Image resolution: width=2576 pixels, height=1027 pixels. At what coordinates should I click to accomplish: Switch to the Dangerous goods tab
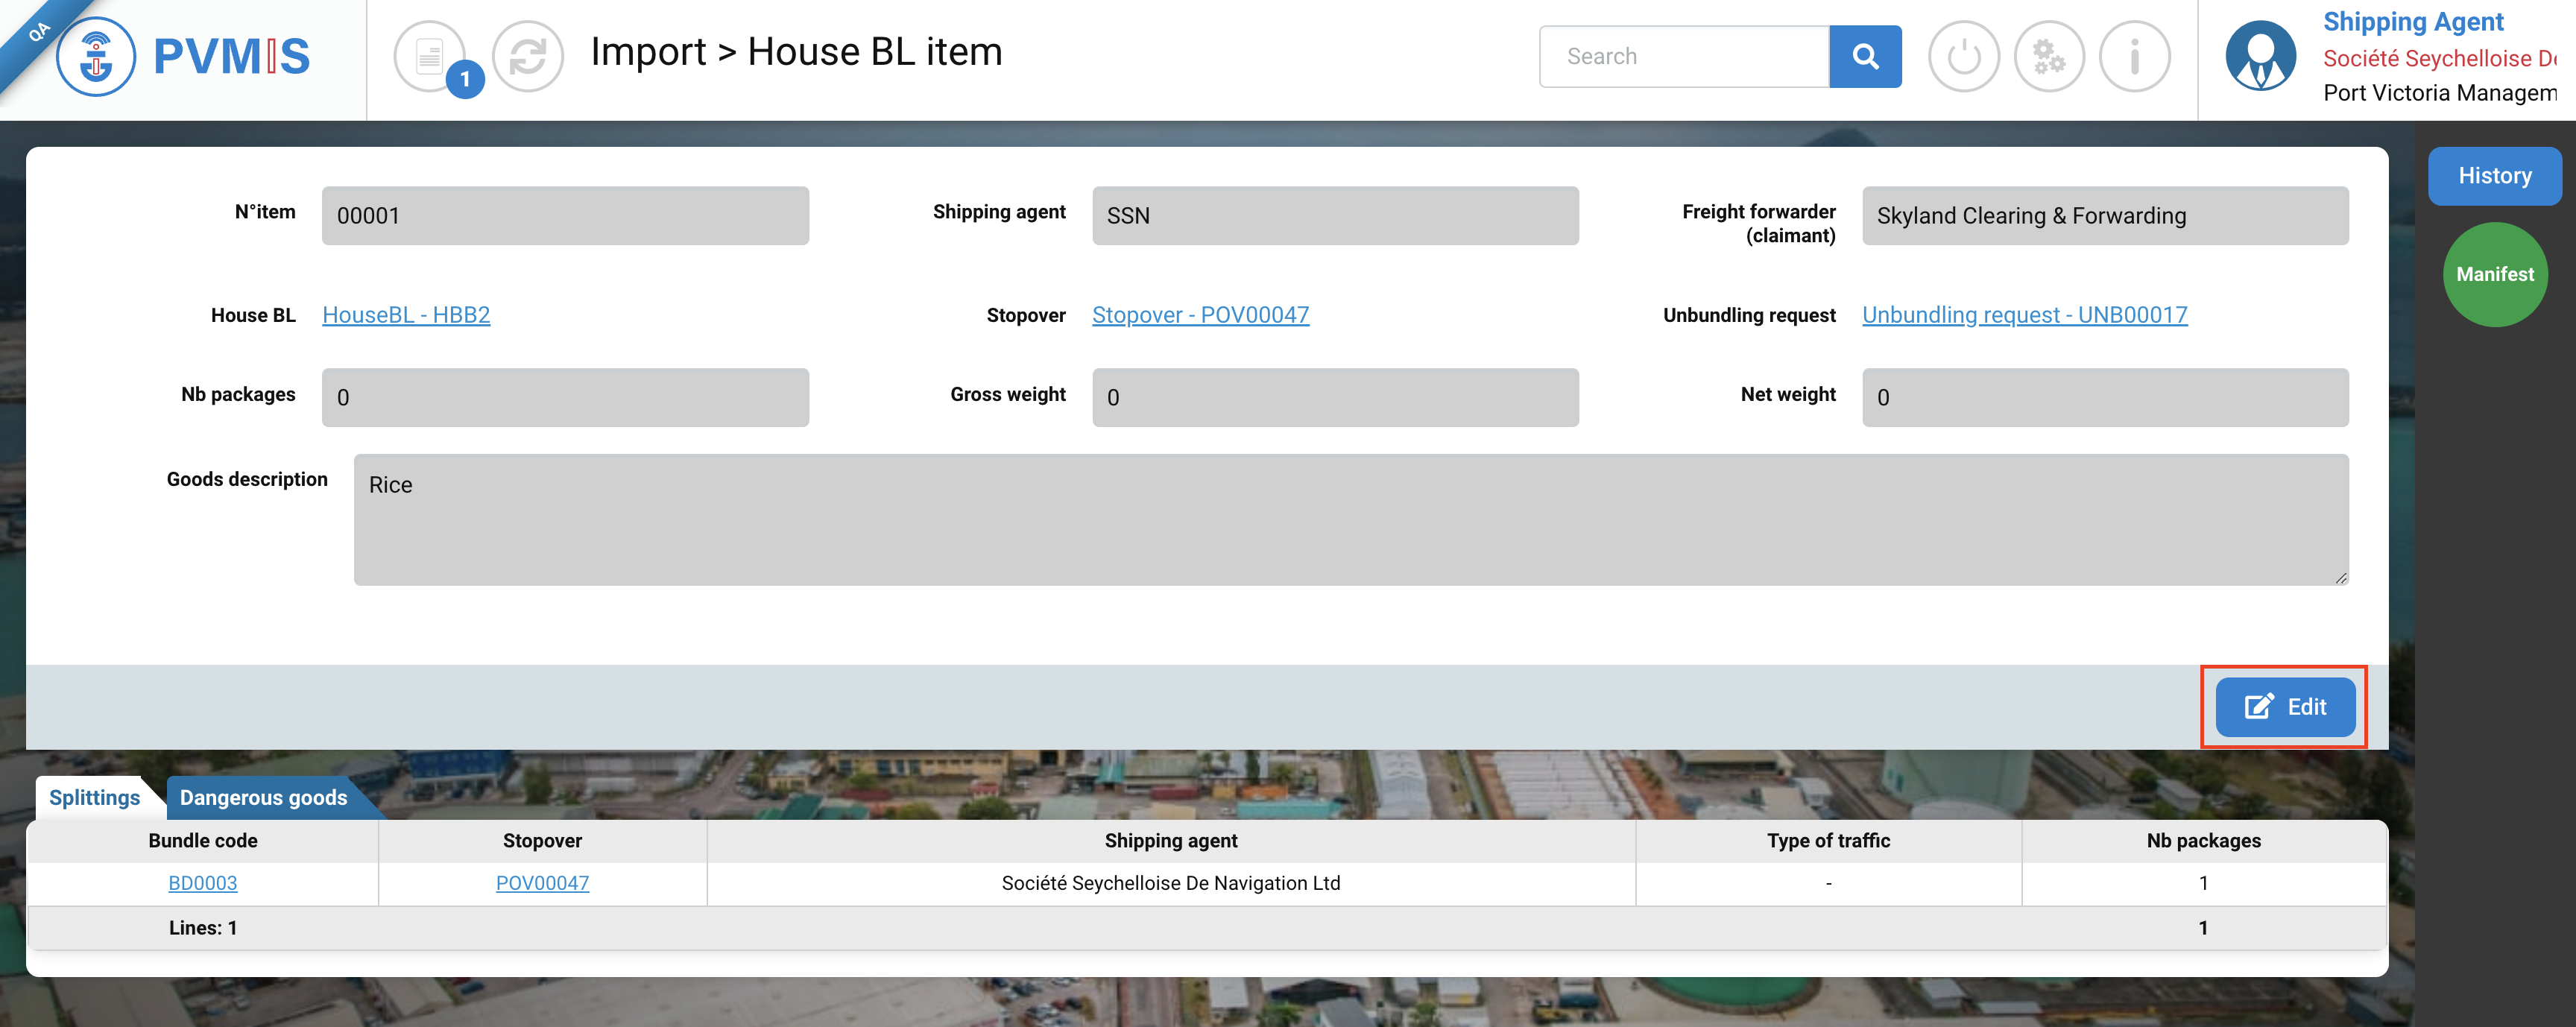(x=264, y=798)
